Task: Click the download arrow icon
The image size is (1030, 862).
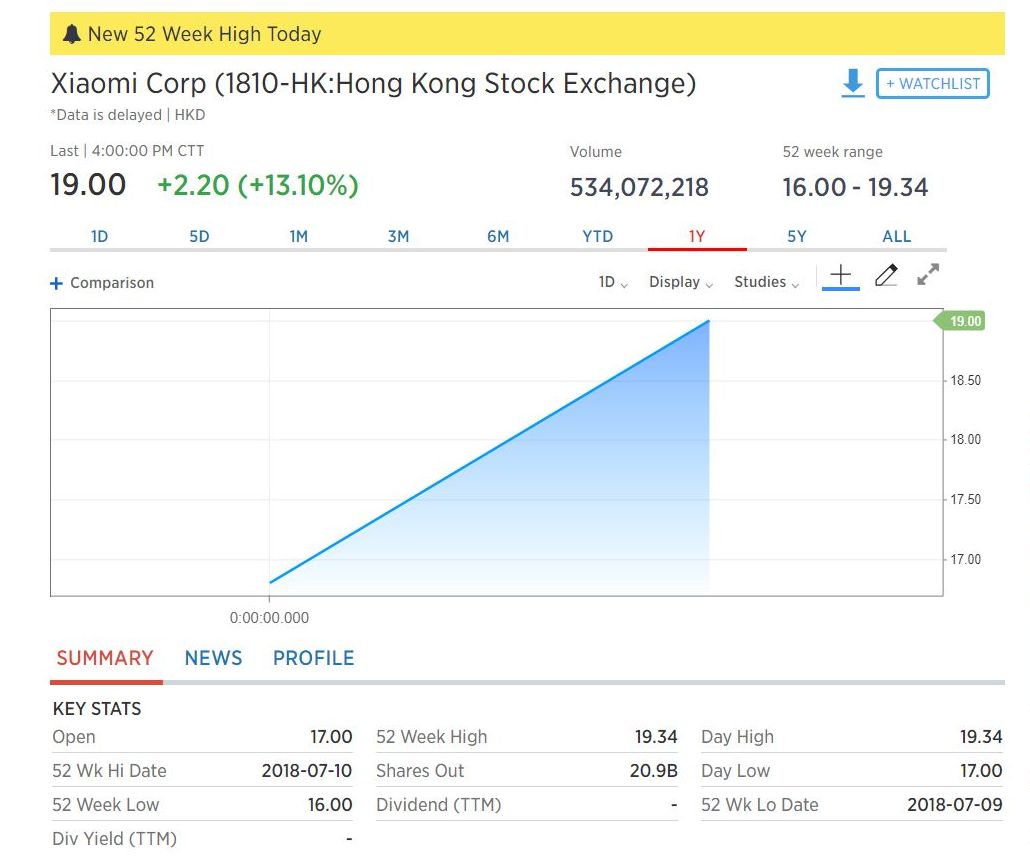Action: point(852,84)
